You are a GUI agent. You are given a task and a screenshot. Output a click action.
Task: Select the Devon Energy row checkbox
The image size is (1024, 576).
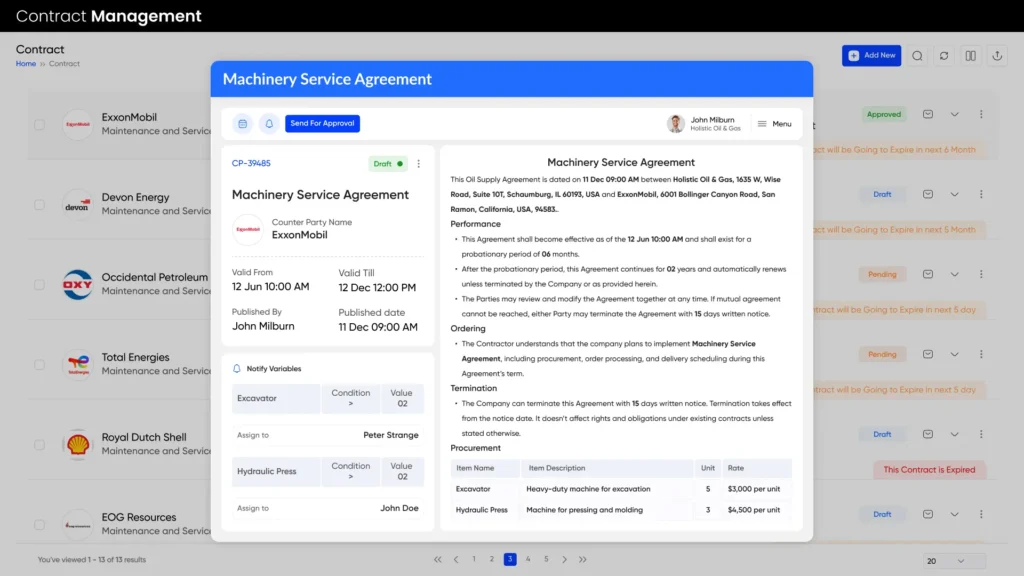click(x=40, y=204)
